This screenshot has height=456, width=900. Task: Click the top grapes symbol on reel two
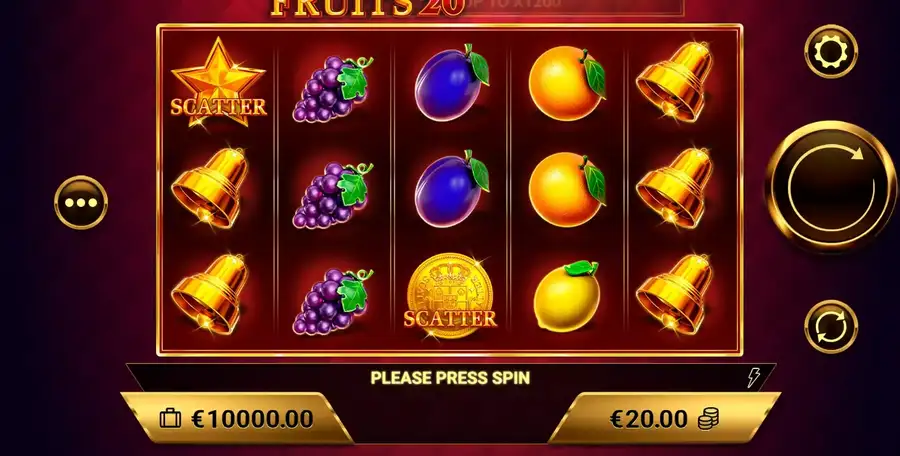332,88
